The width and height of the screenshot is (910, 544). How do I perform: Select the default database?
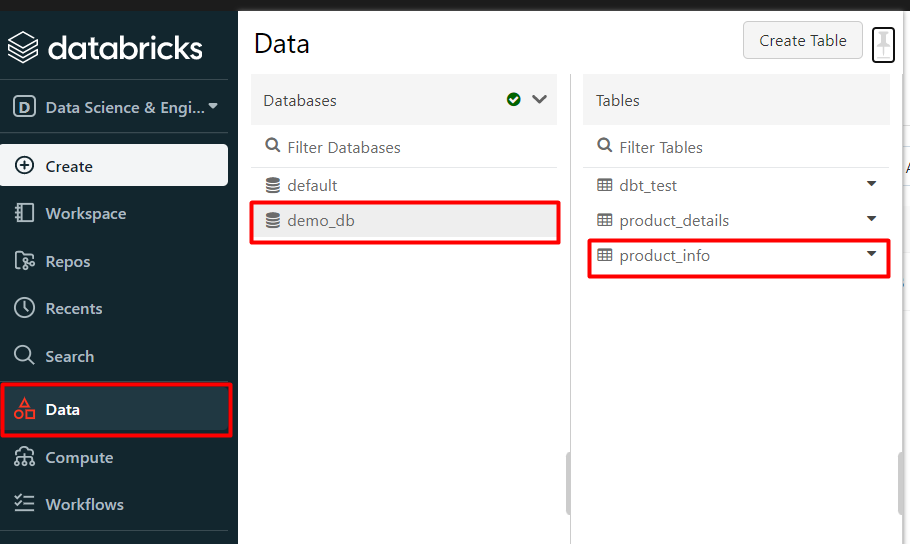[x=404, y=185]
